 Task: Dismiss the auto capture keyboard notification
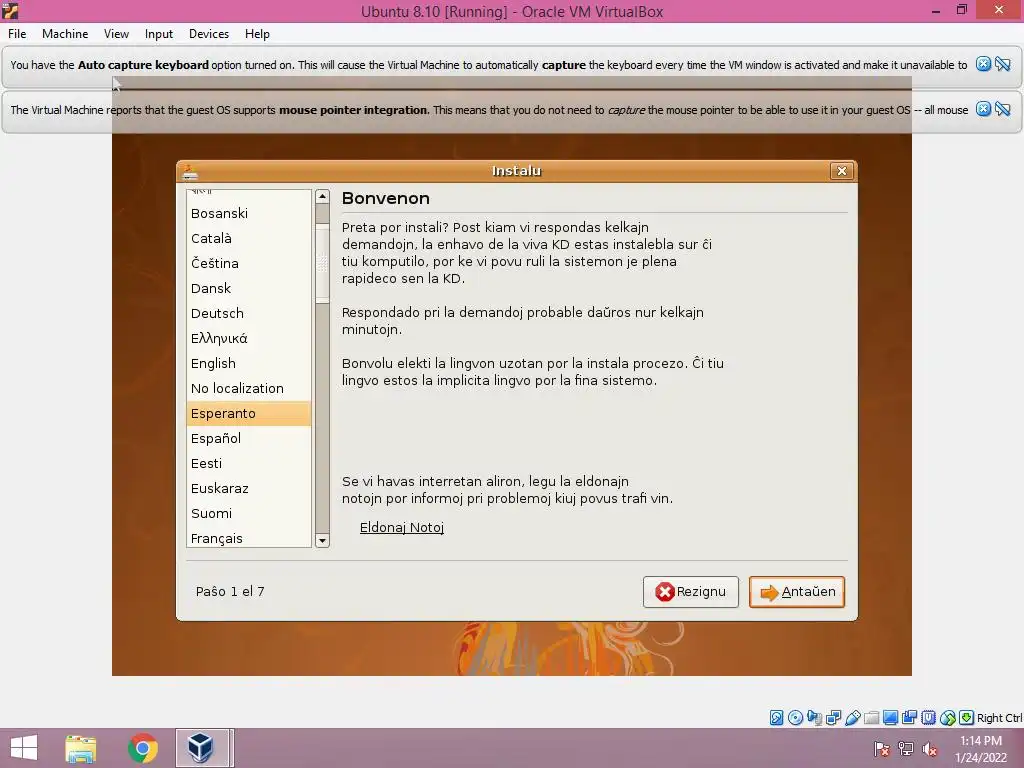[x=984, y=64]
